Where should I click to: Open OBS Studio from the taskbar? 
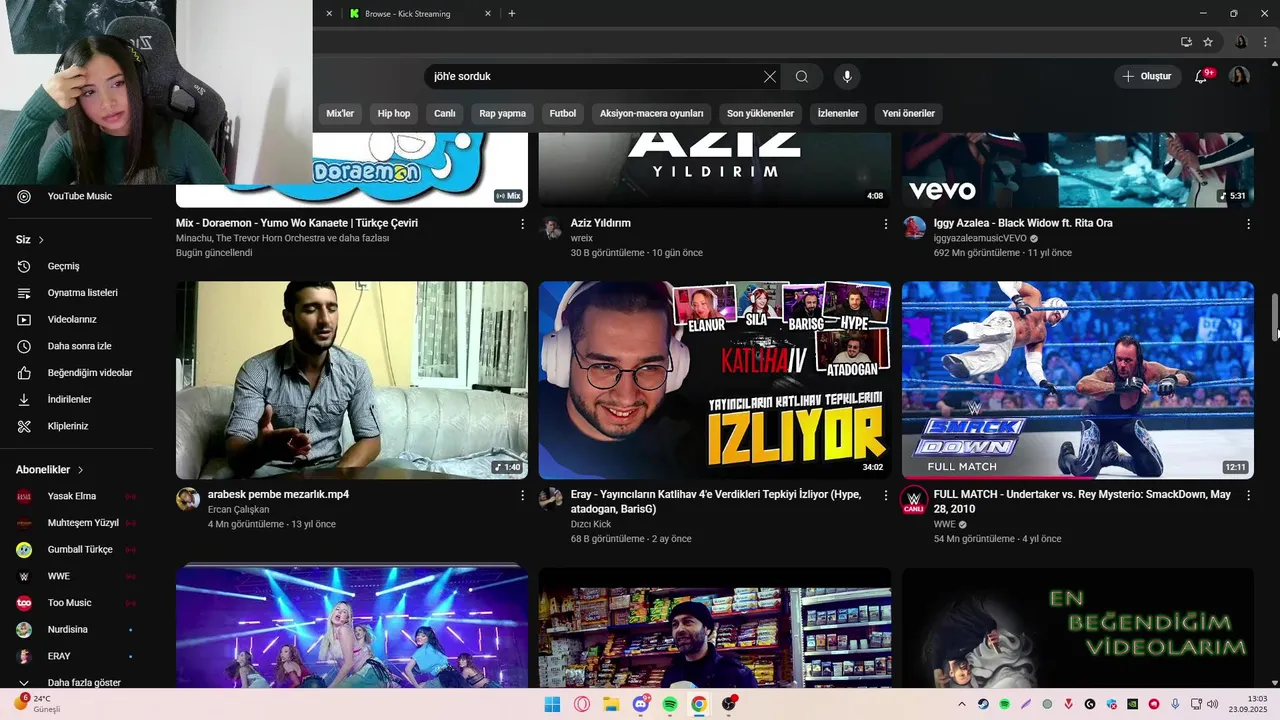(729, 704)
